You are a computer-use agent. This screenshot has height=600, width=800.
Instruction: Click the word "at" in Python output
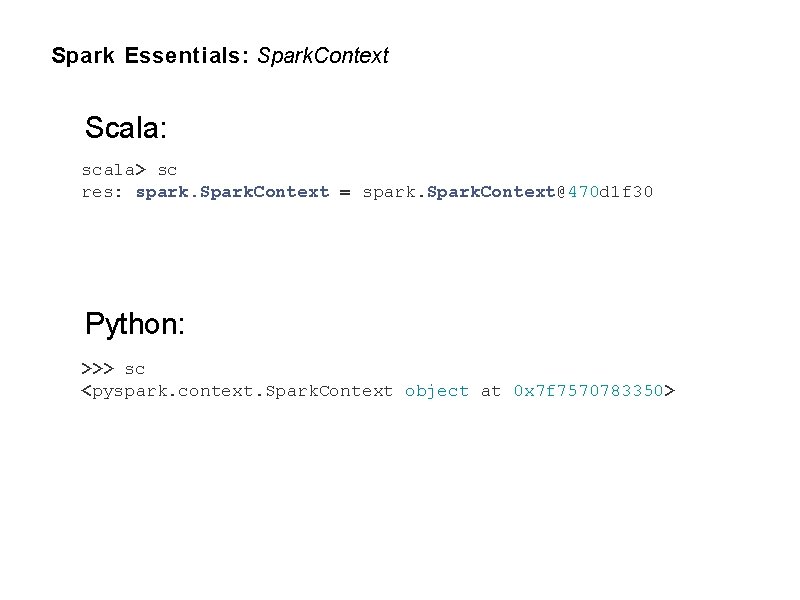point(491,391)
